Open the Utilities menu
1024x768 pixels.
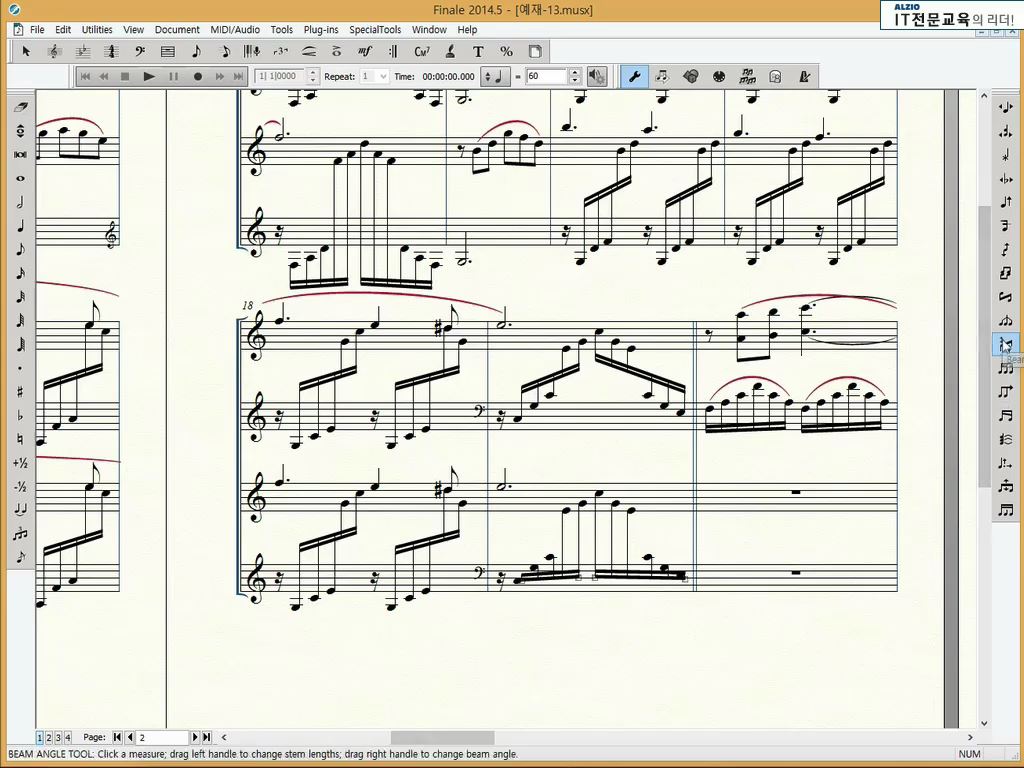click(x=97, y=29)
